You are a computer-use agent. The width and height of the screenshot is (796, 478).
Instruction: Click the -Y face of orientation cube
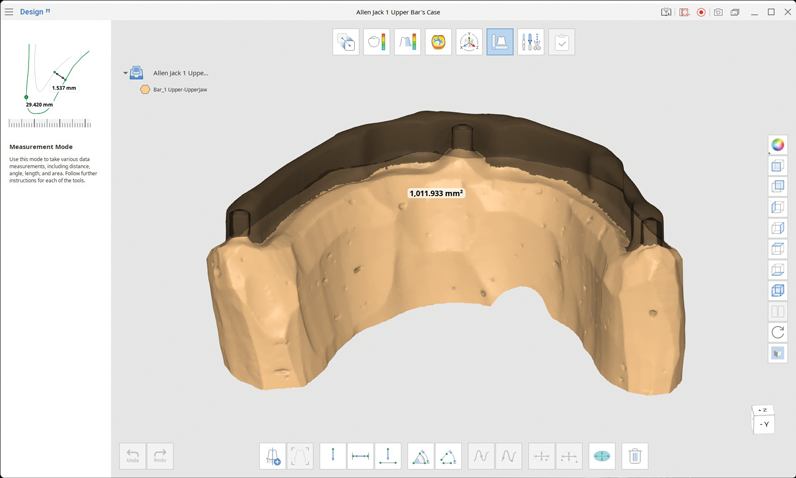click(764, 424)
